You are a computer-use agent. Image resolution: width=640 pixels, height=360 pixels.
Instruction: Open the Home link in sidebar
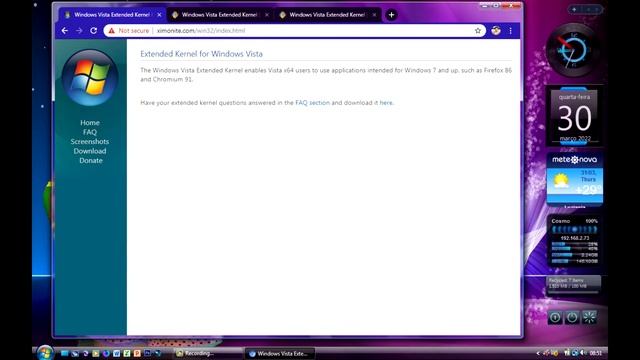[90, 122]
